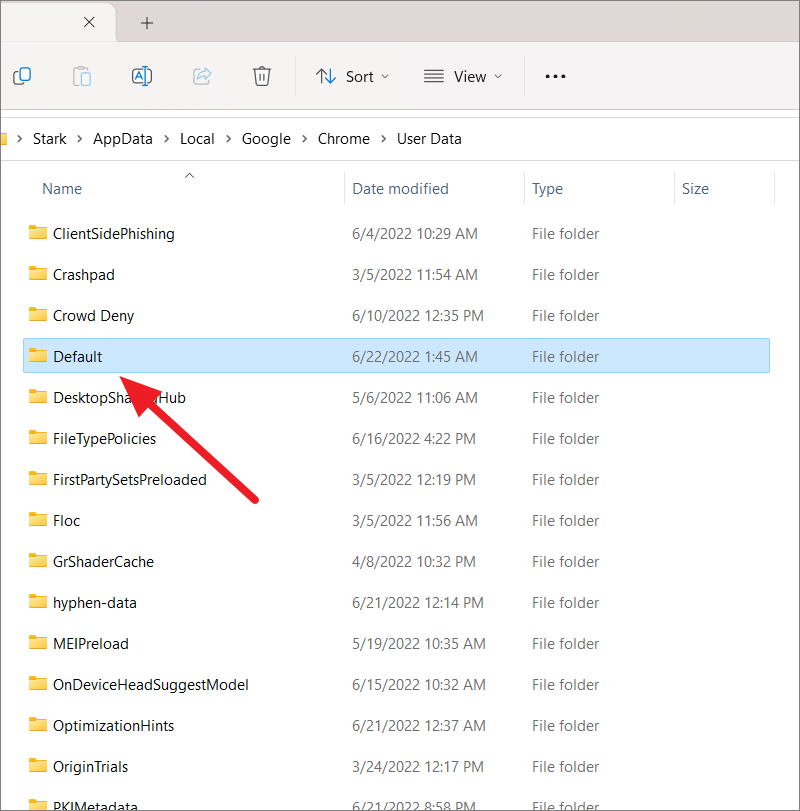Sort by Type column header
Viewport: 800px width, 811px height.
[x=547, y=189]
